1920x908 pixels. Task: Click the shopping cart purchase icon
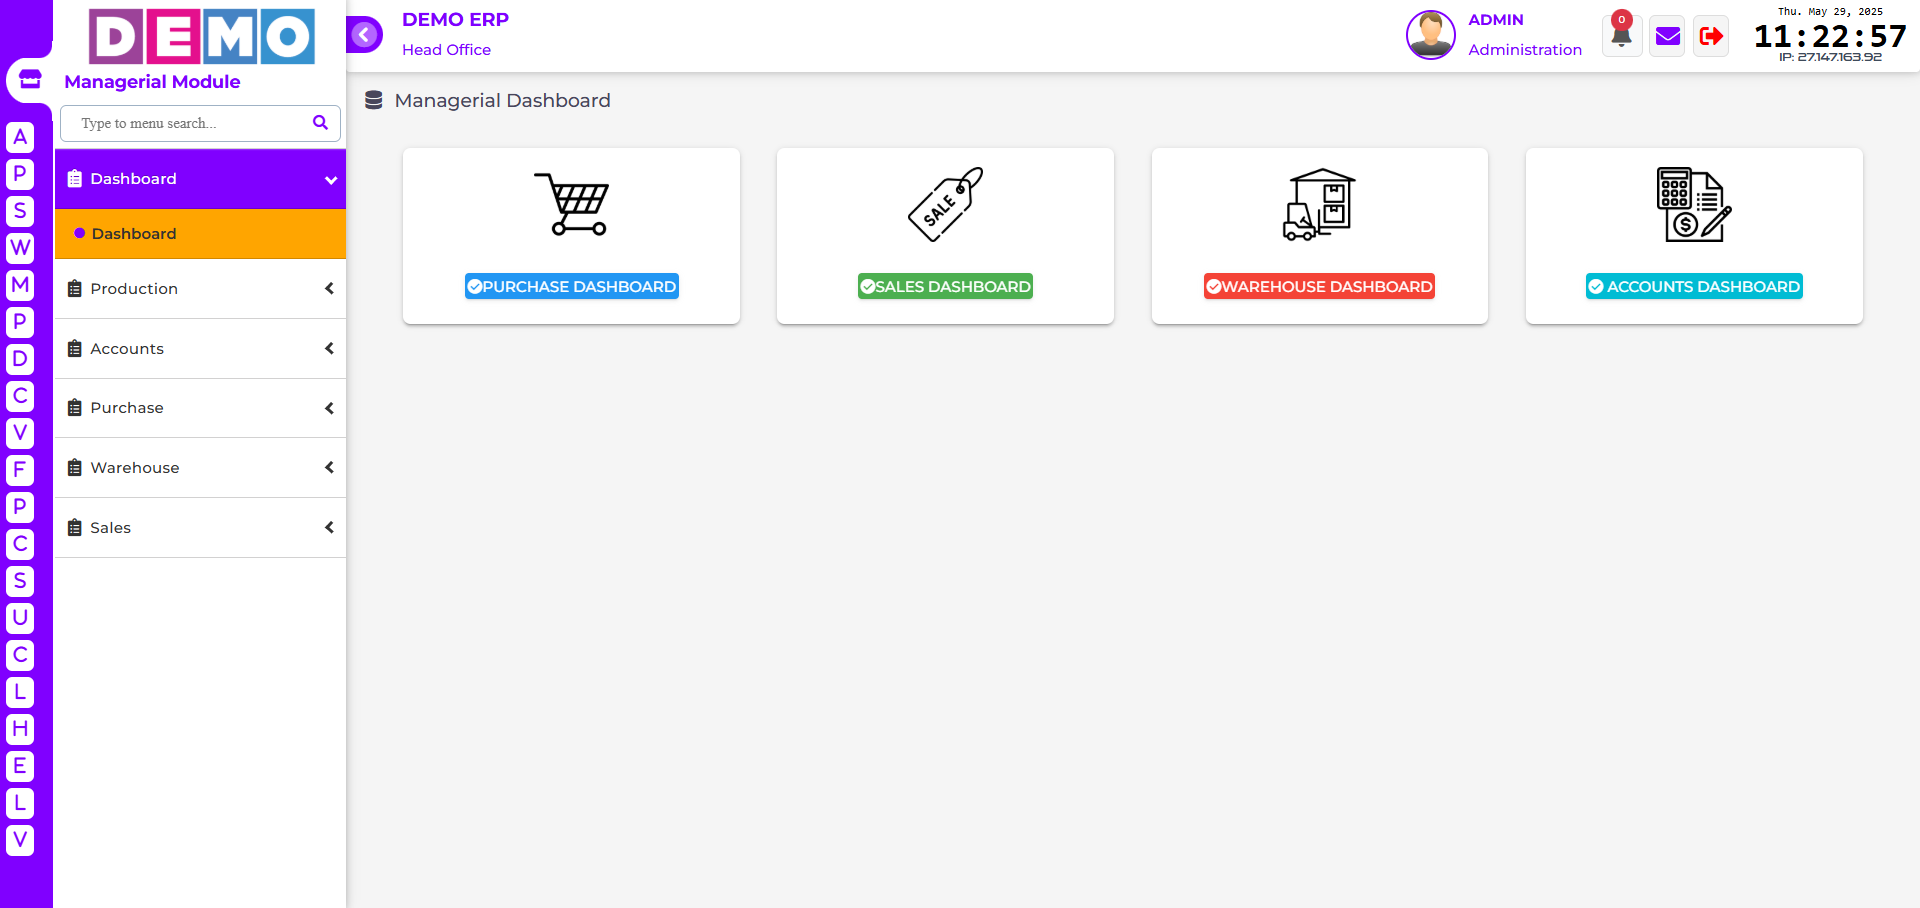[571, 204]
